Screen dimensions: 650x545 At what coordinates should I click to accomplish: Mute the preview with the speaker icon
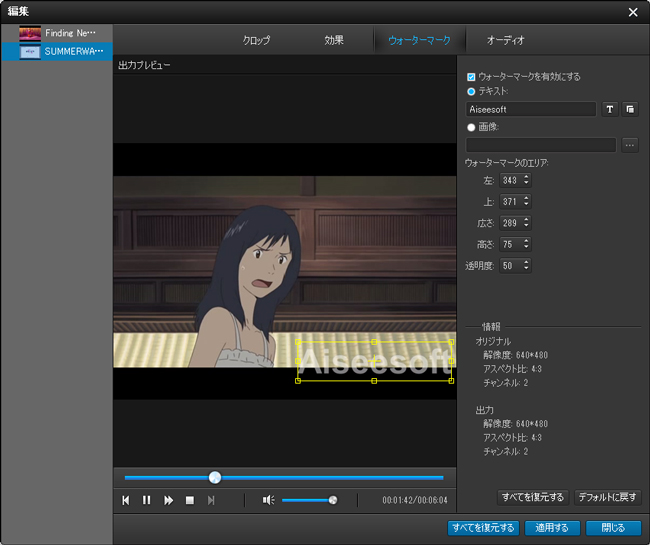point(268,500)
